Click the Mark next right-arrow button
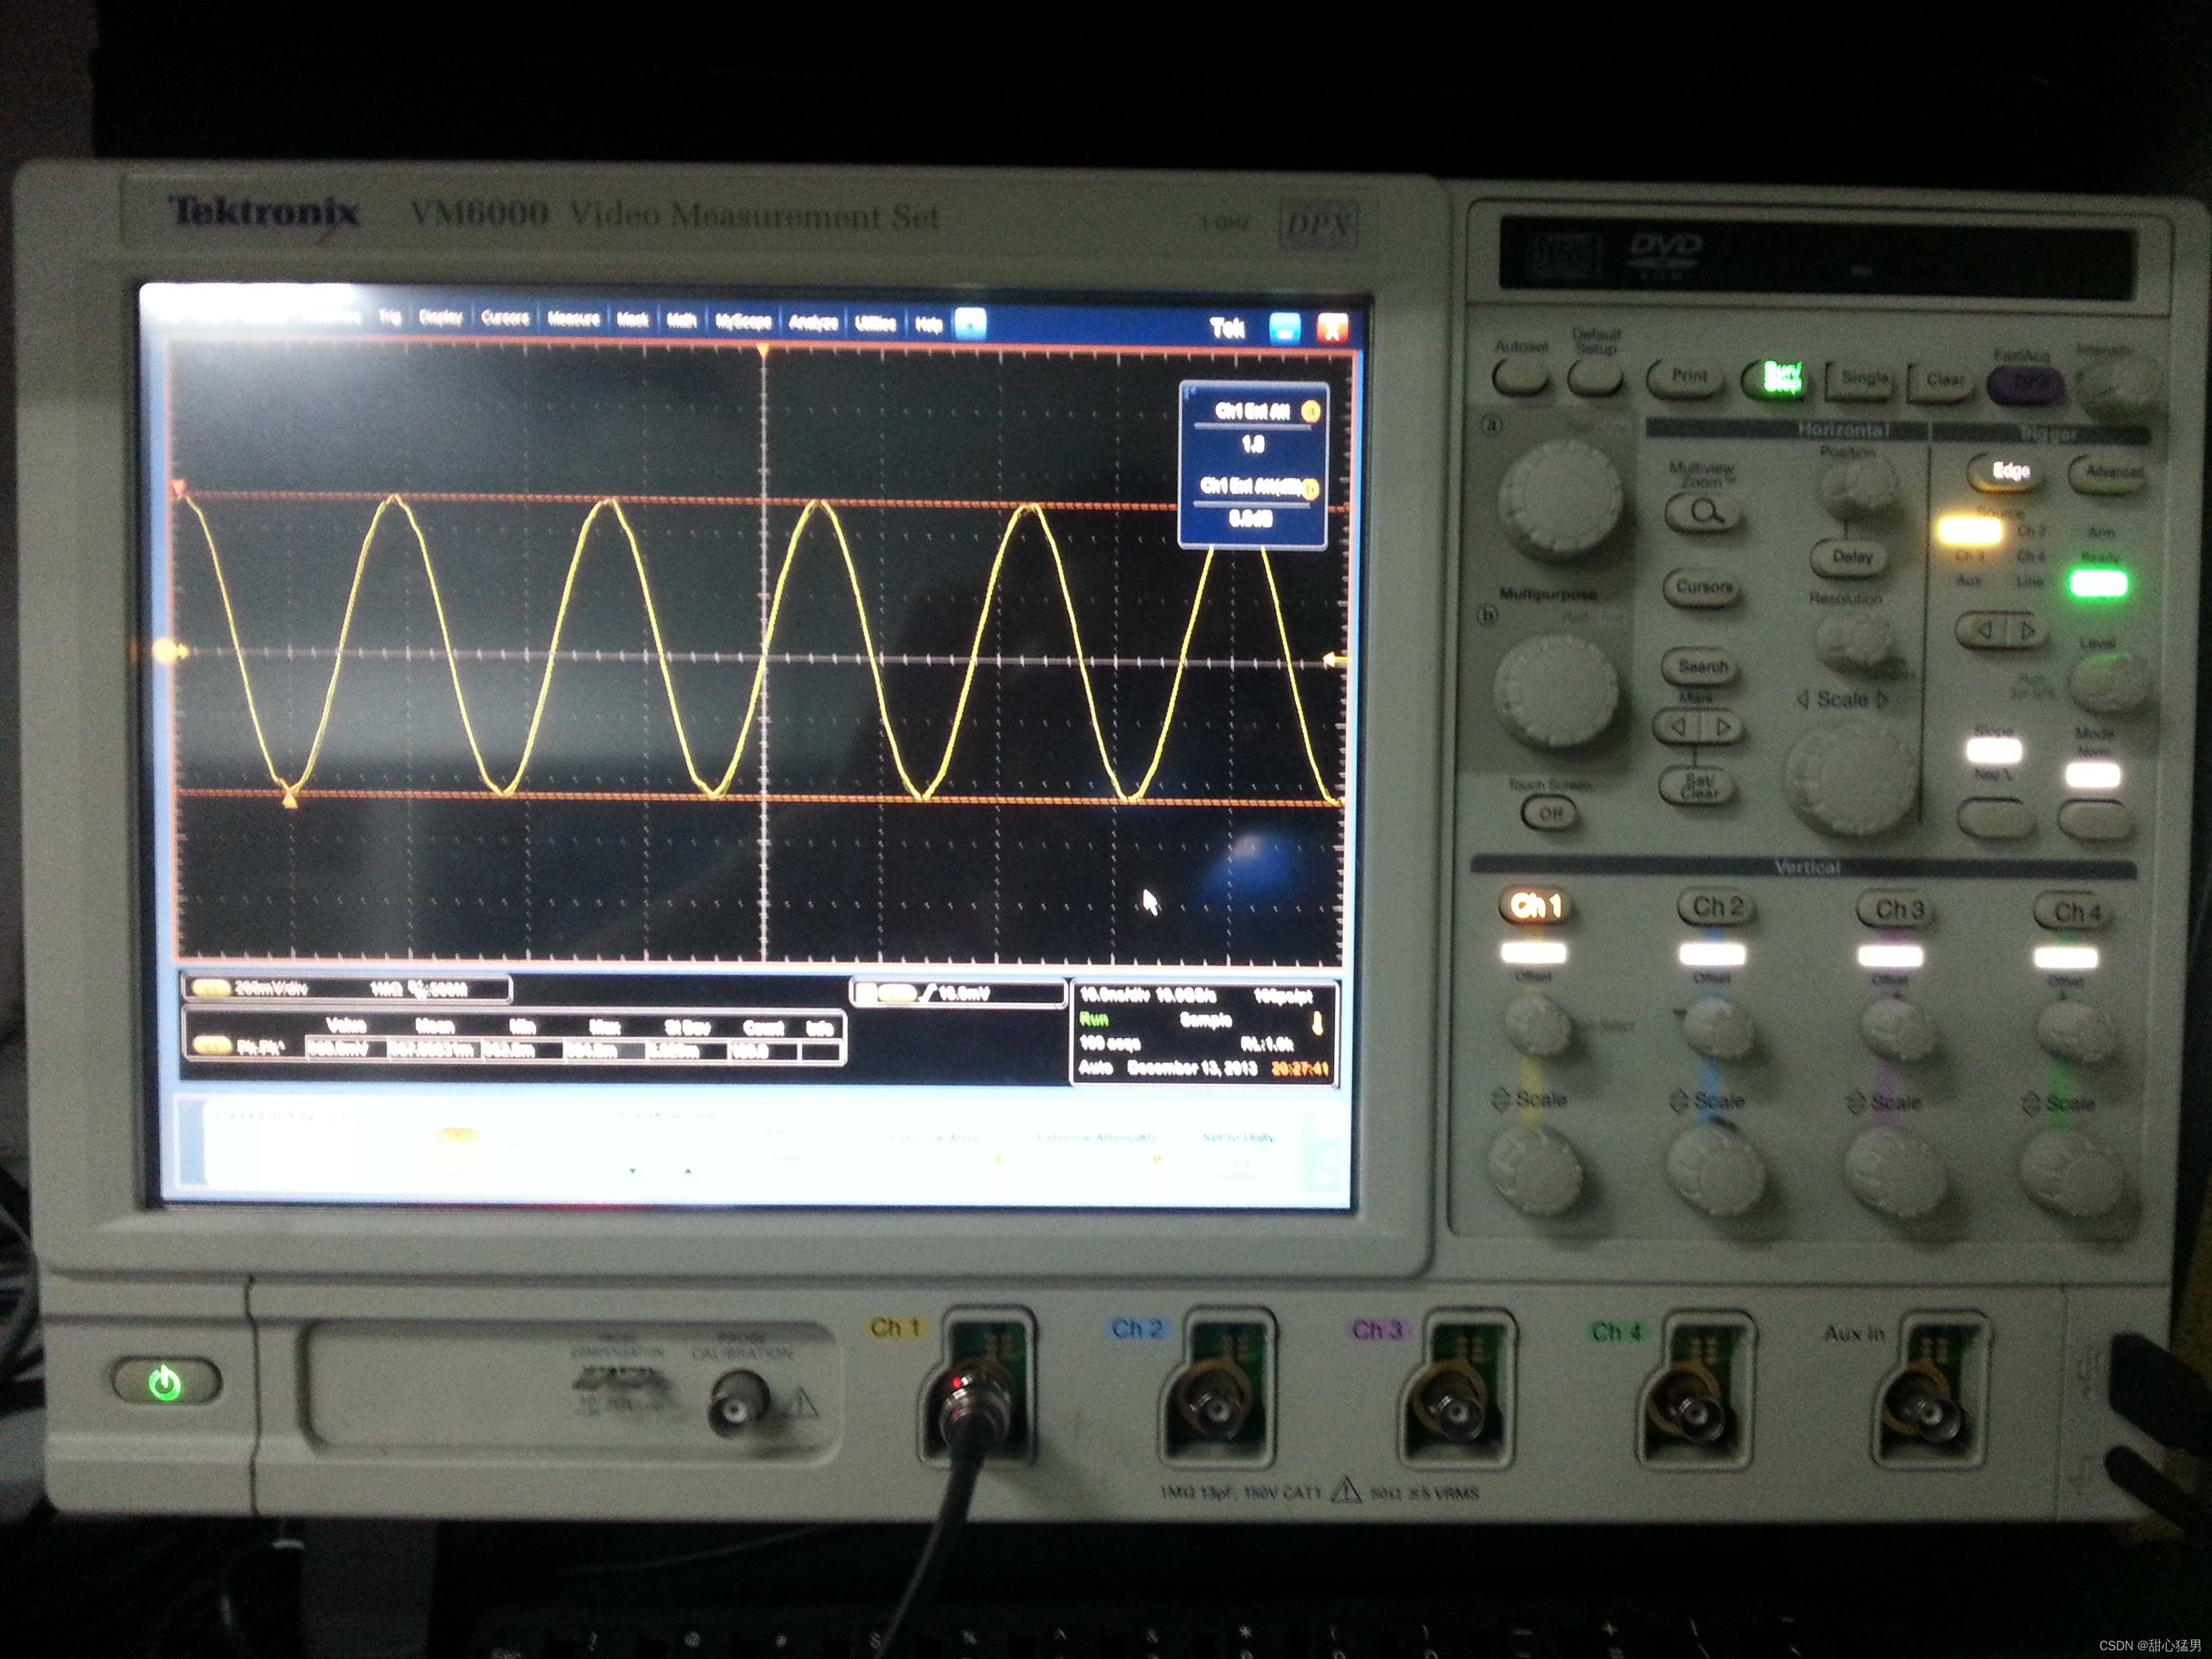This screenshot has width=2212, height=1659. pyautogui.click(x=1723, y=727)
